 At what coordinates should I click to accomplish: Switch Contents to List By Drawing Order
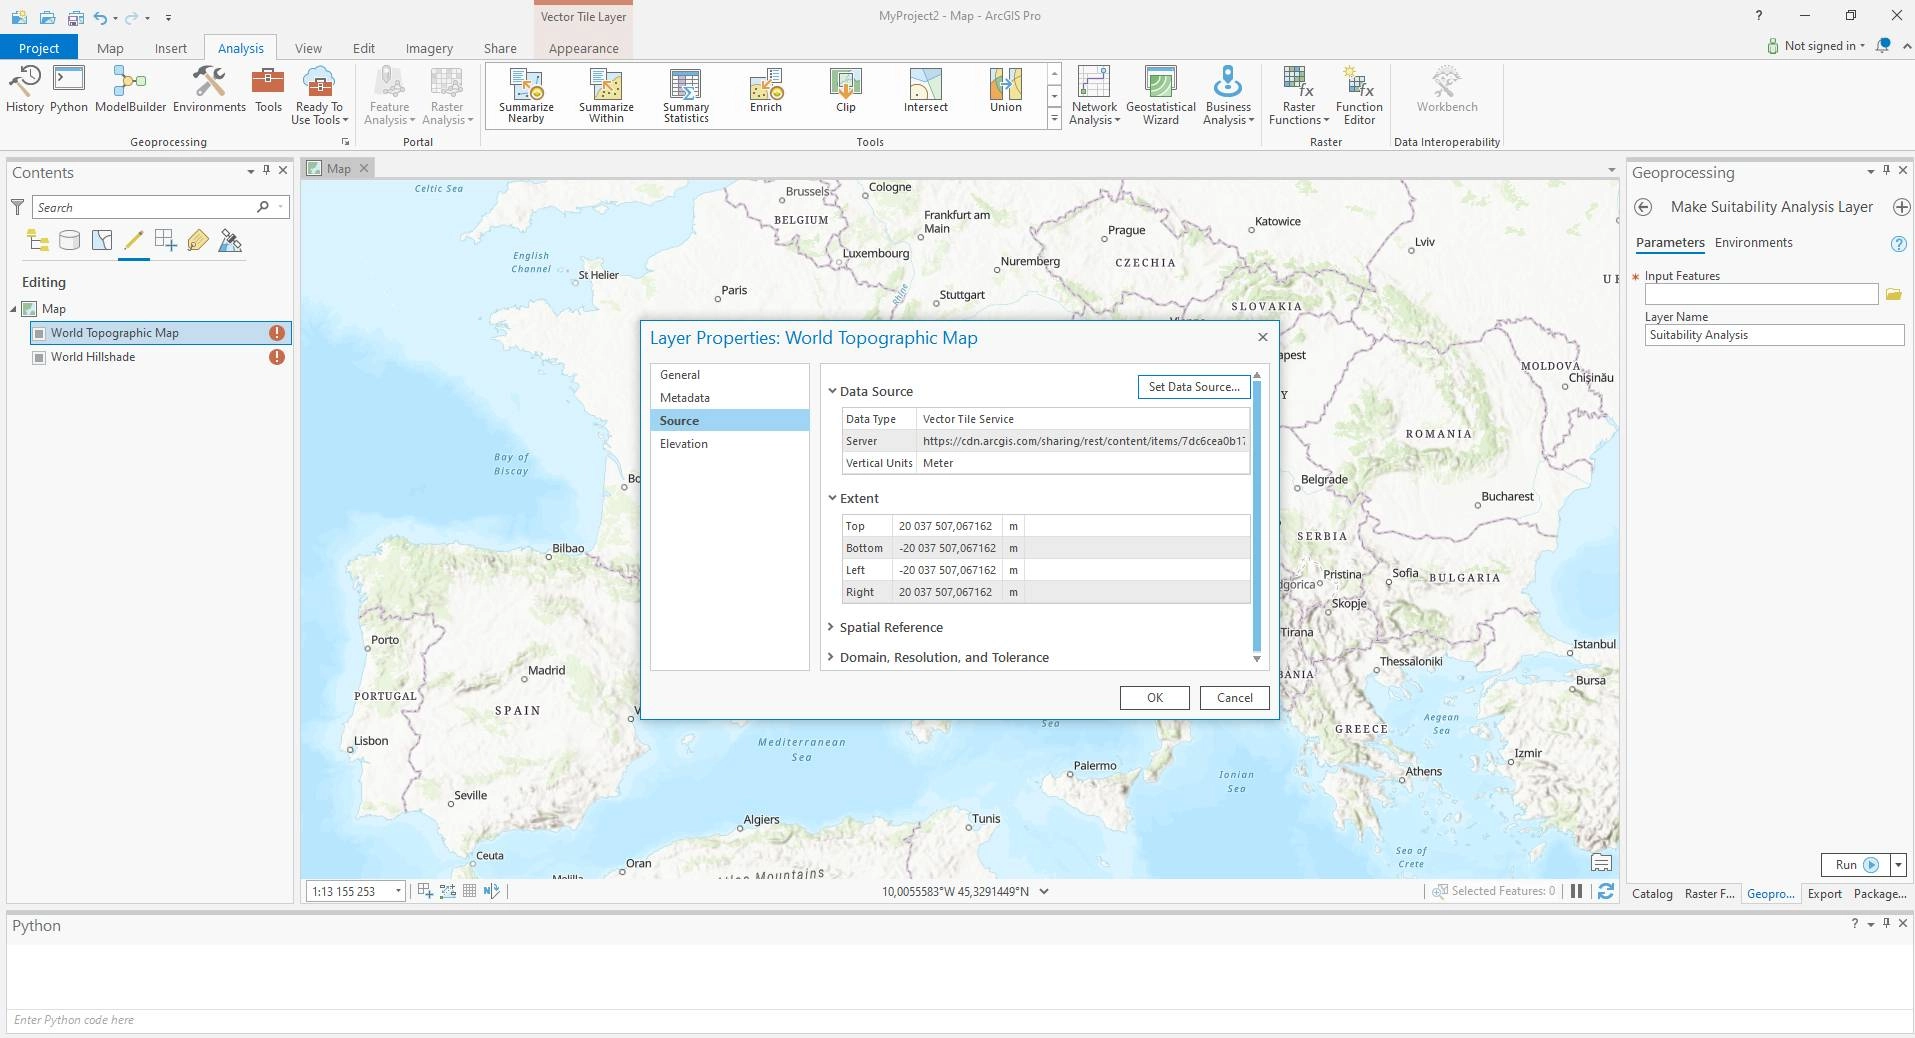click(38, 240)
